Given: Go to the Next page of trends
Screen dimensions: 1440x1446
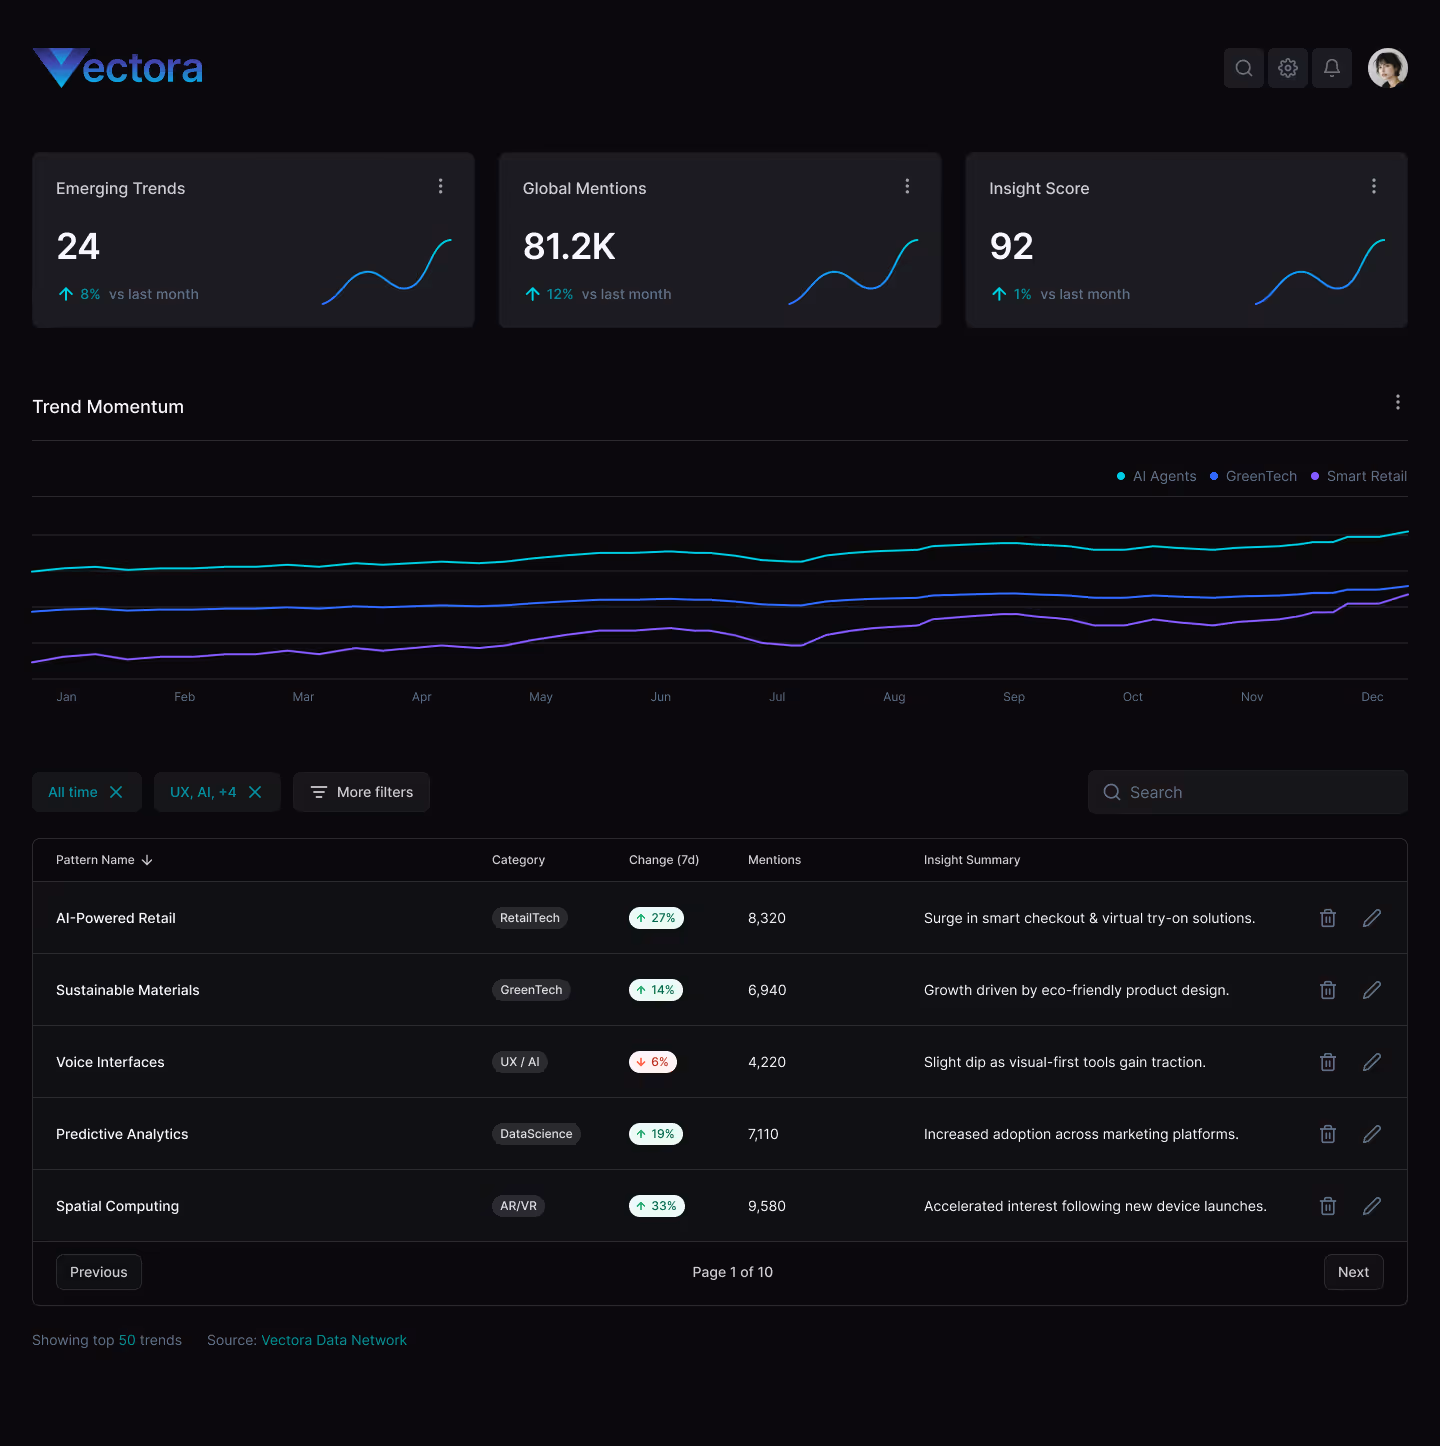Looking at the screenshot, I should click(x=1353, y=1271).
